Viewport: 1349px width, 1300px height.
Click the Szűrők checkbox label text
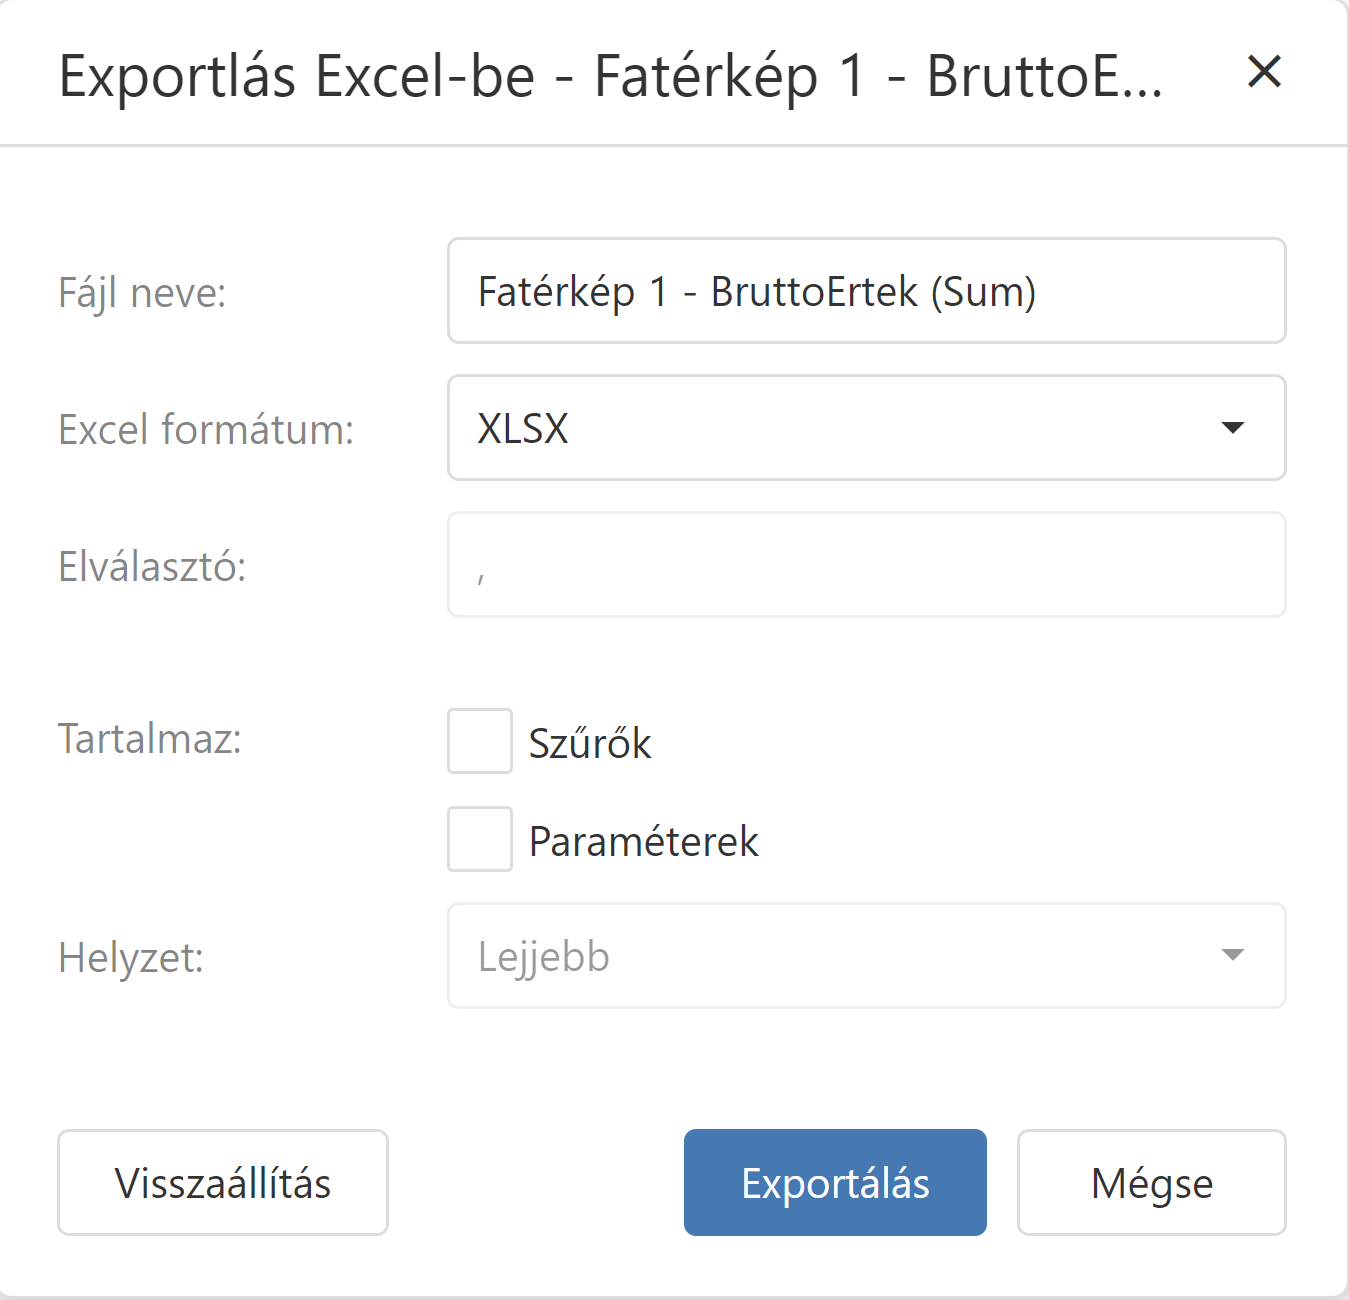[x=590, y=744]
